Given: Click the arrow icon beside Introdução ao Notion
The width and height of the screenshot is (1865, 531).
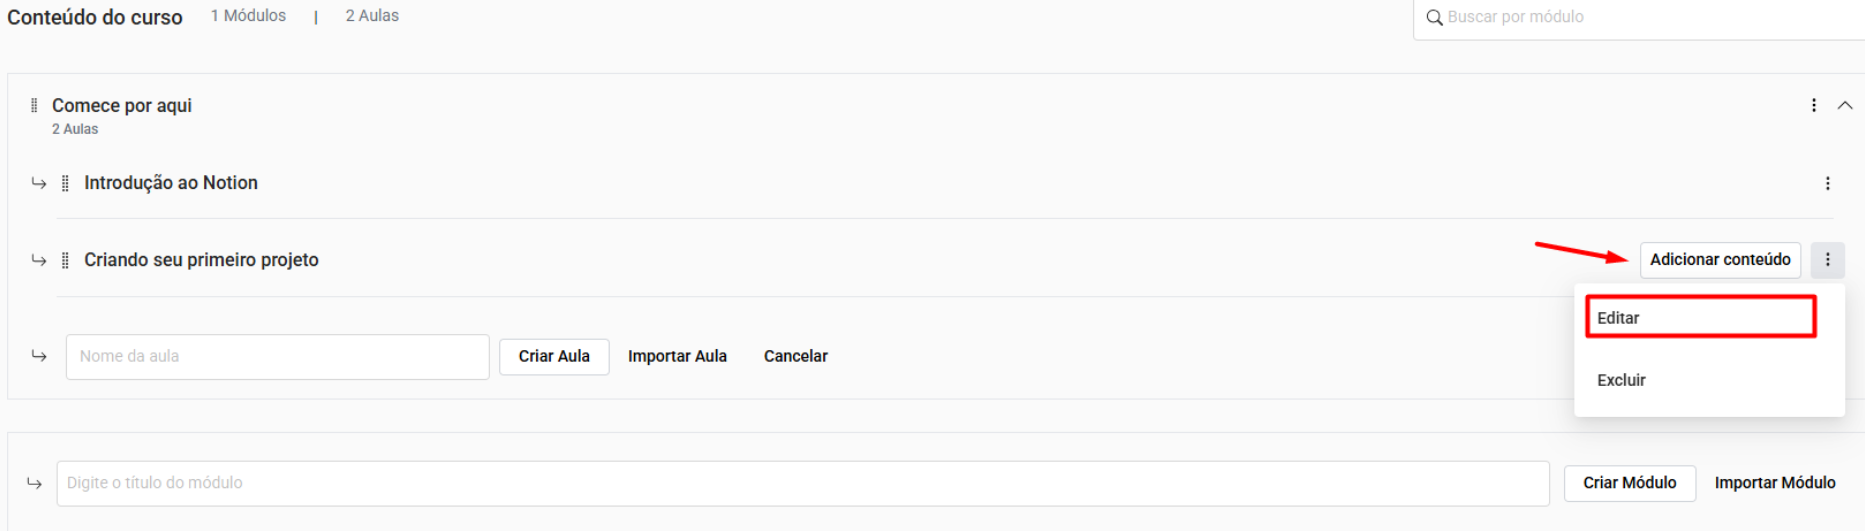Looking at the screenshot, I should (39, 183).
